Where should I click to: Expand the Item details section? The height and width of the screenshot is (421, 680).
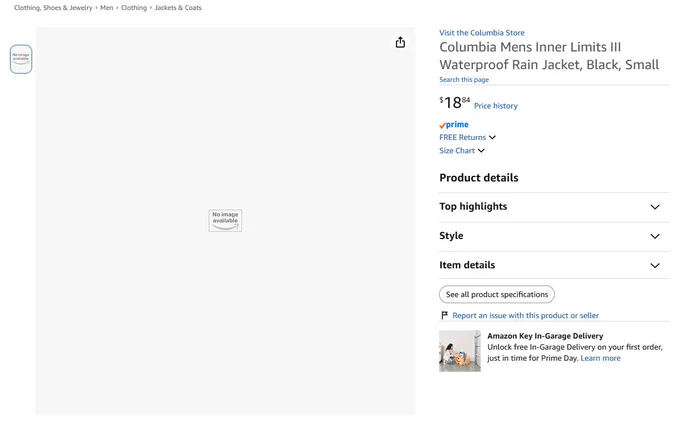click(554, 265)
